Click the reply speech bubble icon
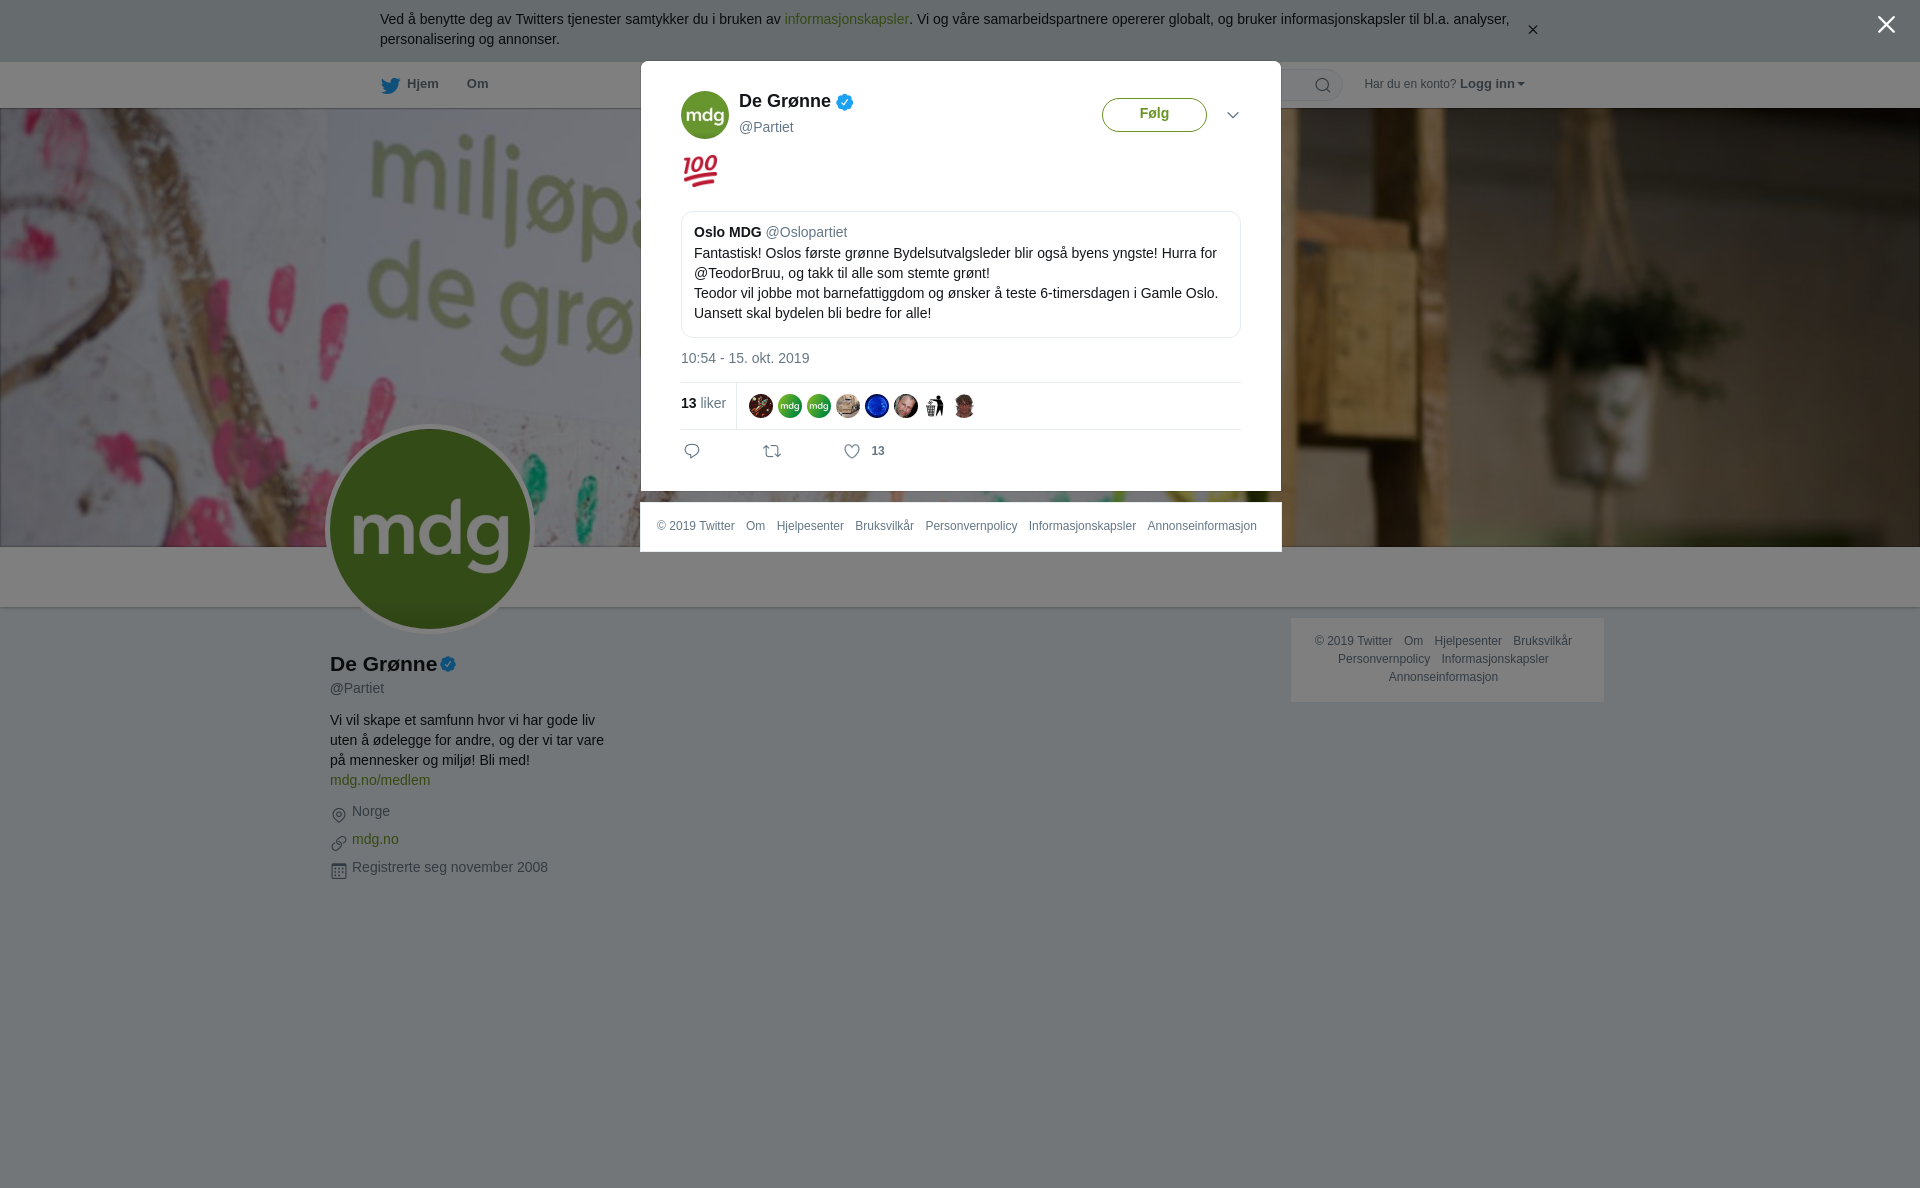The height and width of the screenshot is (1188, 1920). [x=692, y=451]
